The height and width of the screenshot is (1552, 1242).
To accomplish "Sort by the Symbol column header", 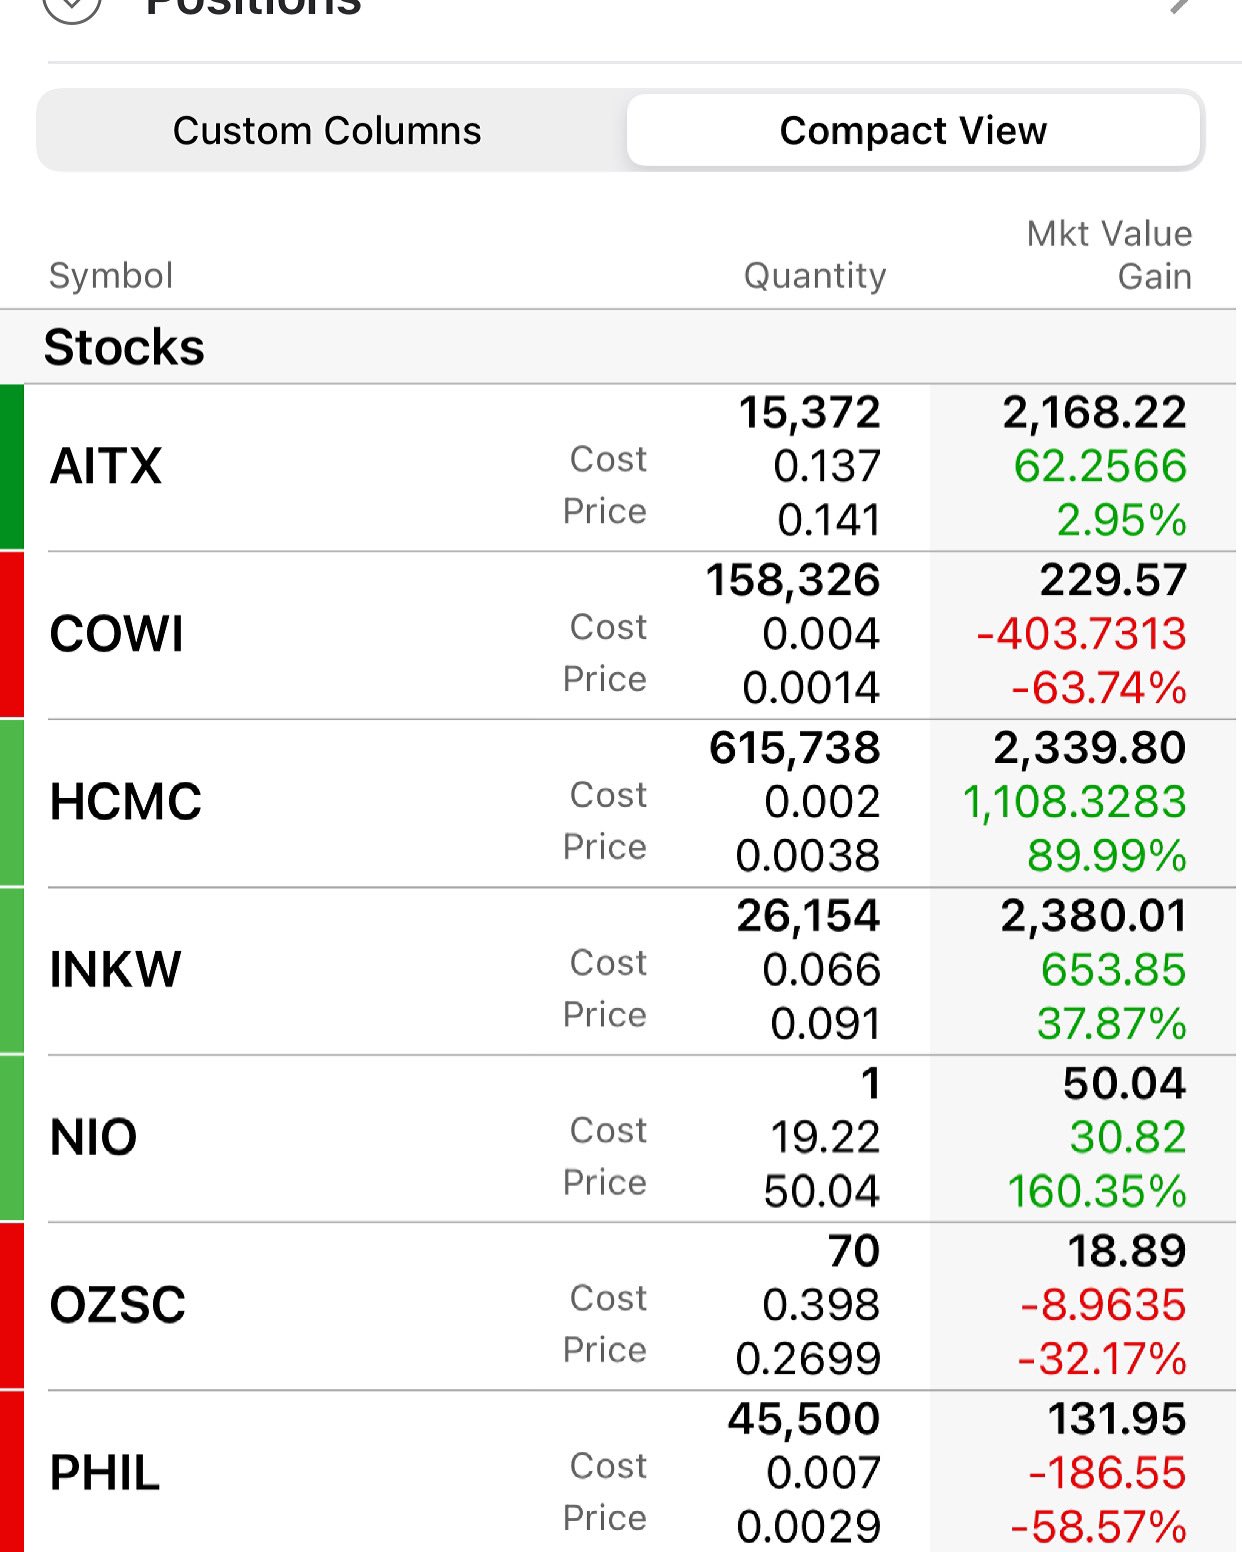I will click(111, 276).
